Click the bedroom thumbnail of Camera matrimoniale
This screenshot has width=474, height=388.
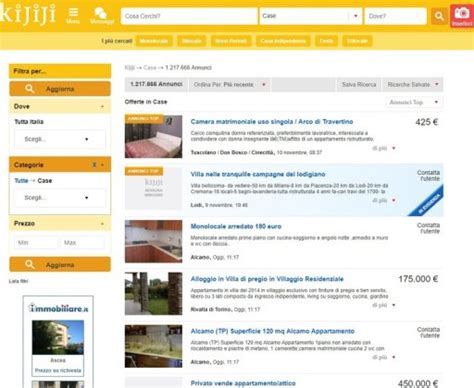(x=153, y=136)
